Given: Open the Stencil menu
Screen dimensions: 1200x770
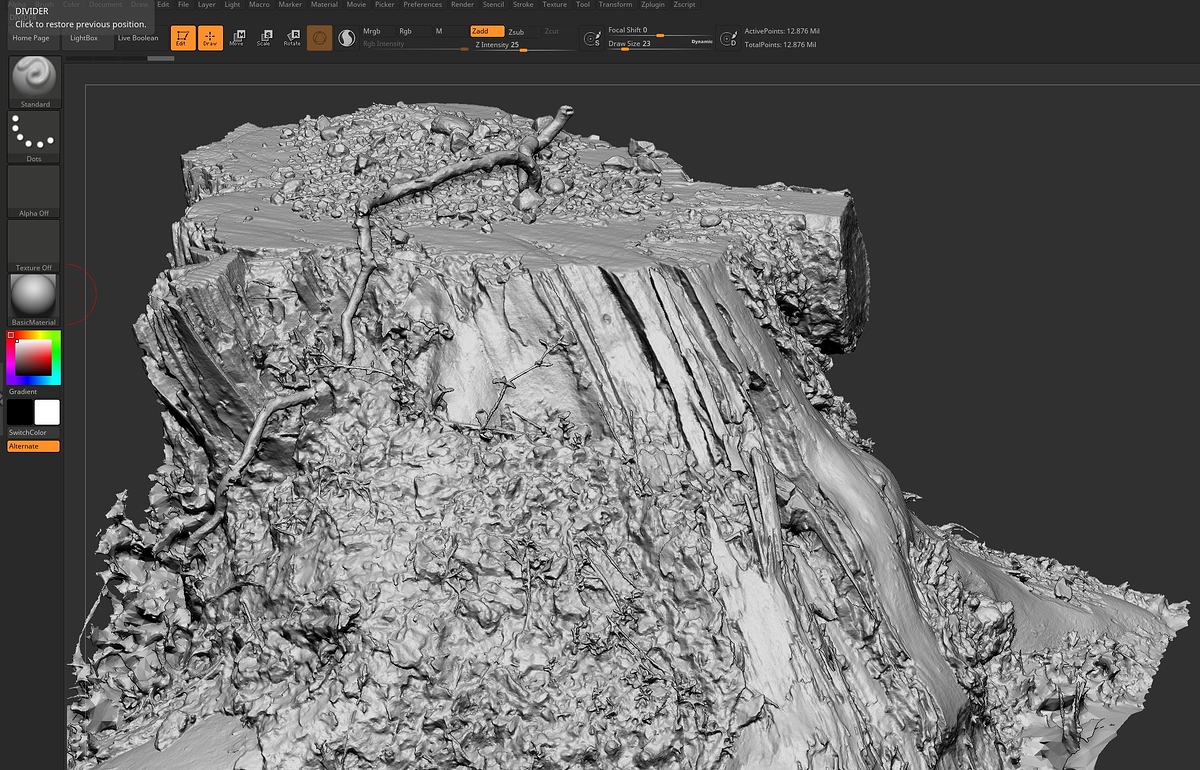Looking at the screenshot, I should [x=493, y=5].
